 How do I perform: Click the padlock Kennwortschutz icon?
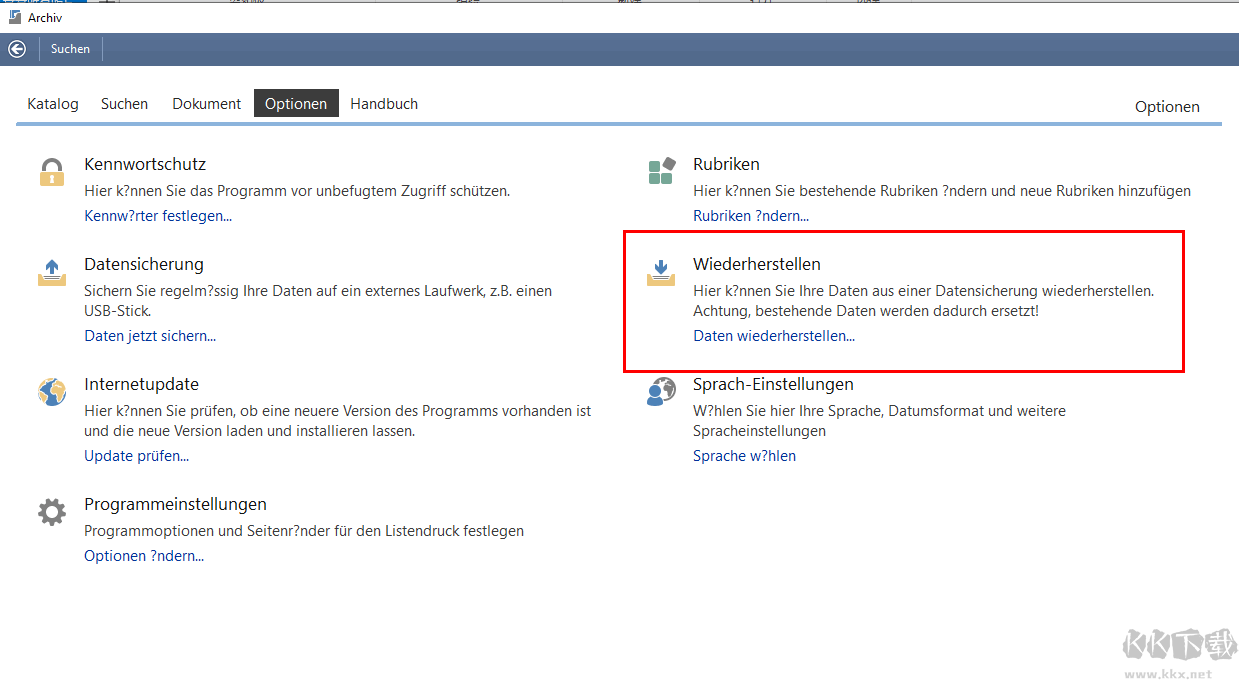point(51,171)
